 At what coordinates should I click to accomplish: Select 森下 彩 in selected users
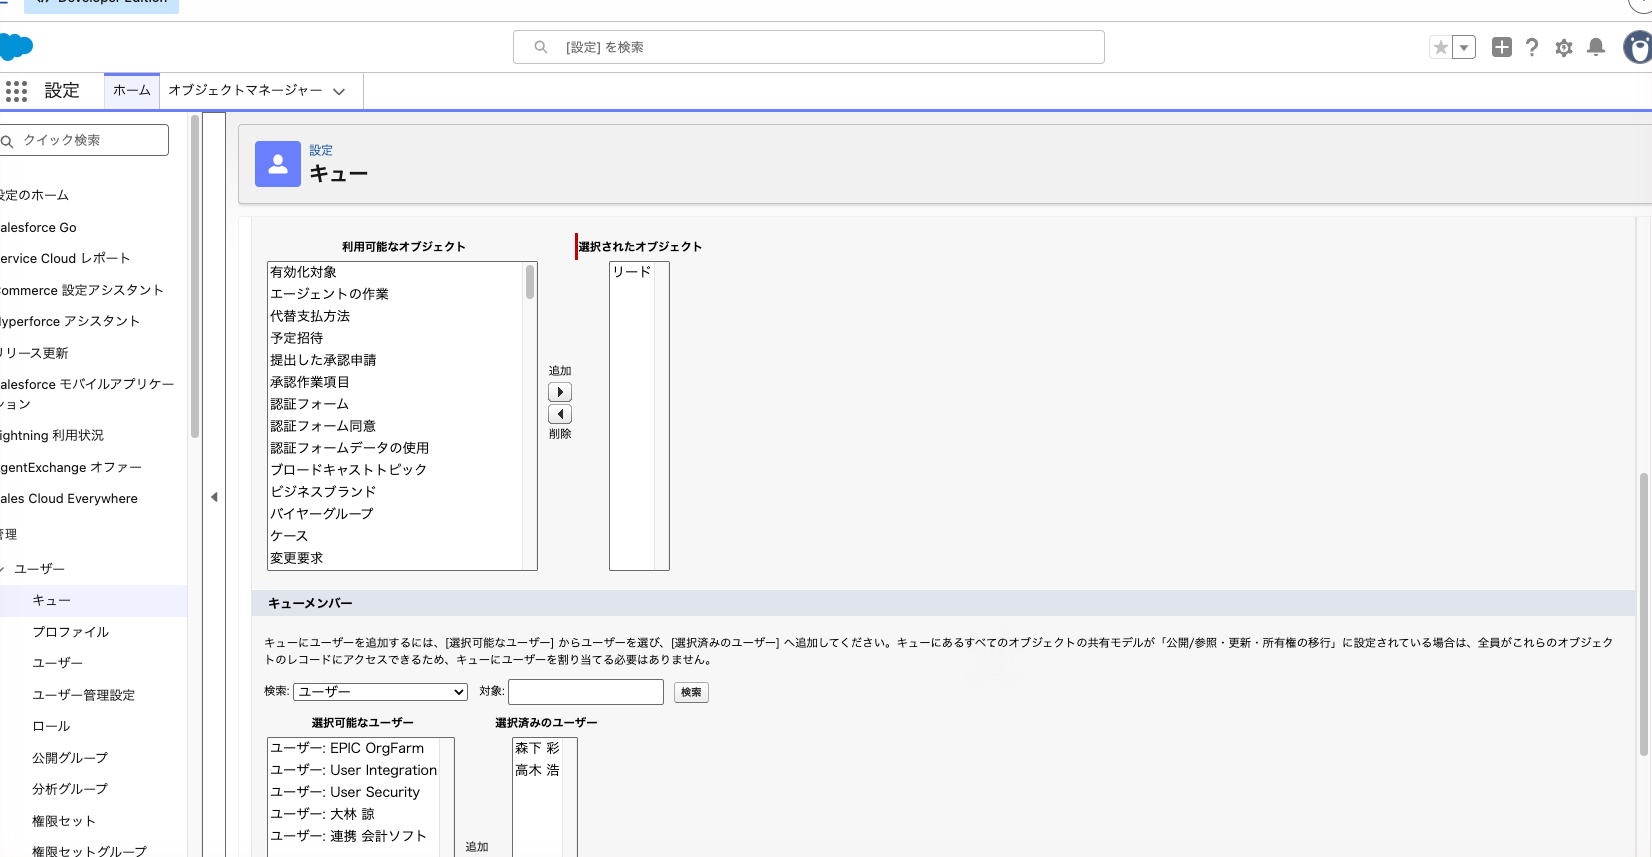tap(537, 748)
